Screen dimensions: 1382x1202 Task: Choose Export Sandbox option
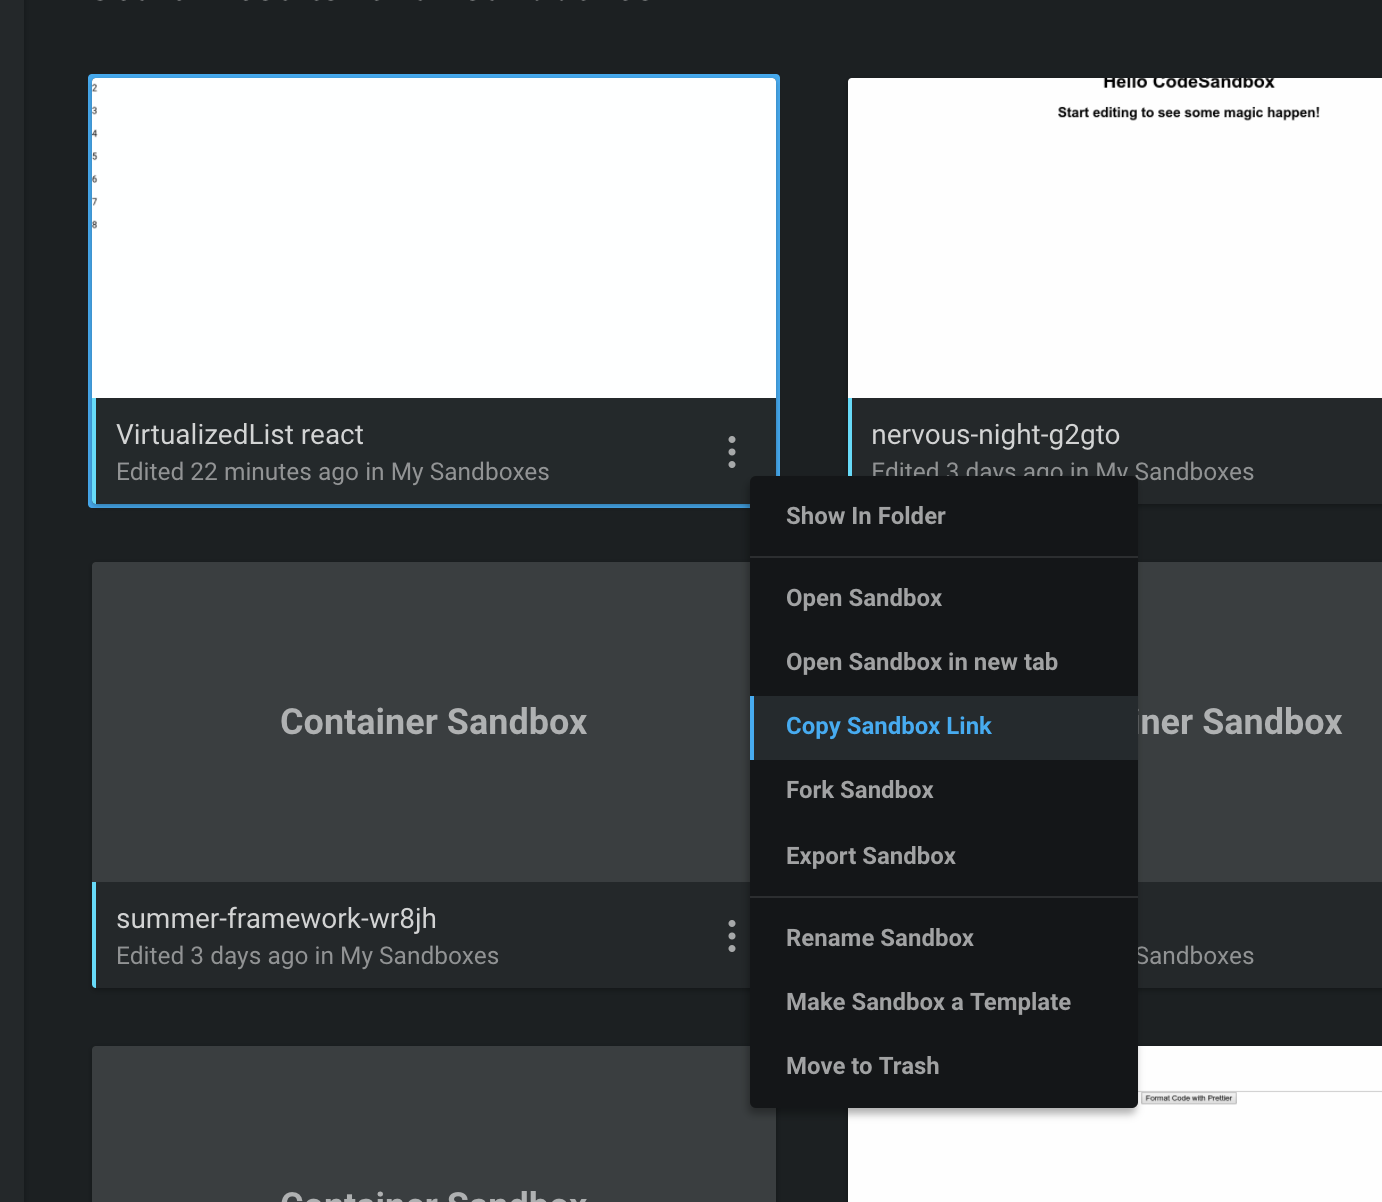click(944, 856)
